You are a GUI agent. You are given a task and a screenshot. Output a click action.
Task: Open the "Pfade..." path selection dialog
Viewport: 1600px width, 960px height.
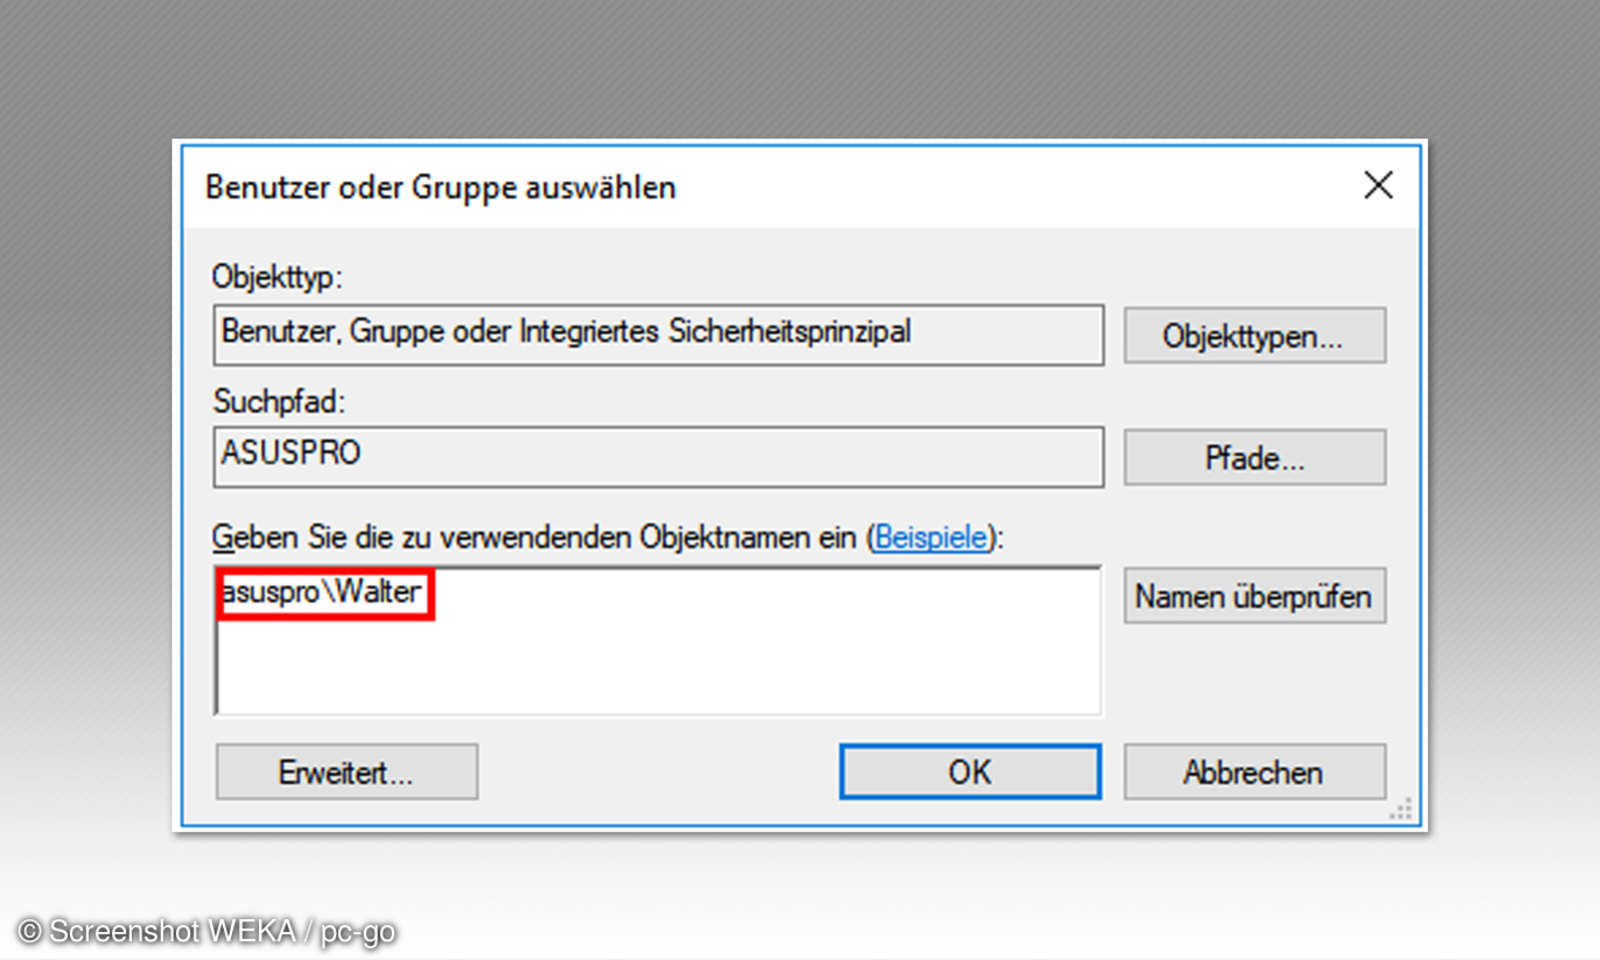pyautogui.click(x=1254, y=457)
